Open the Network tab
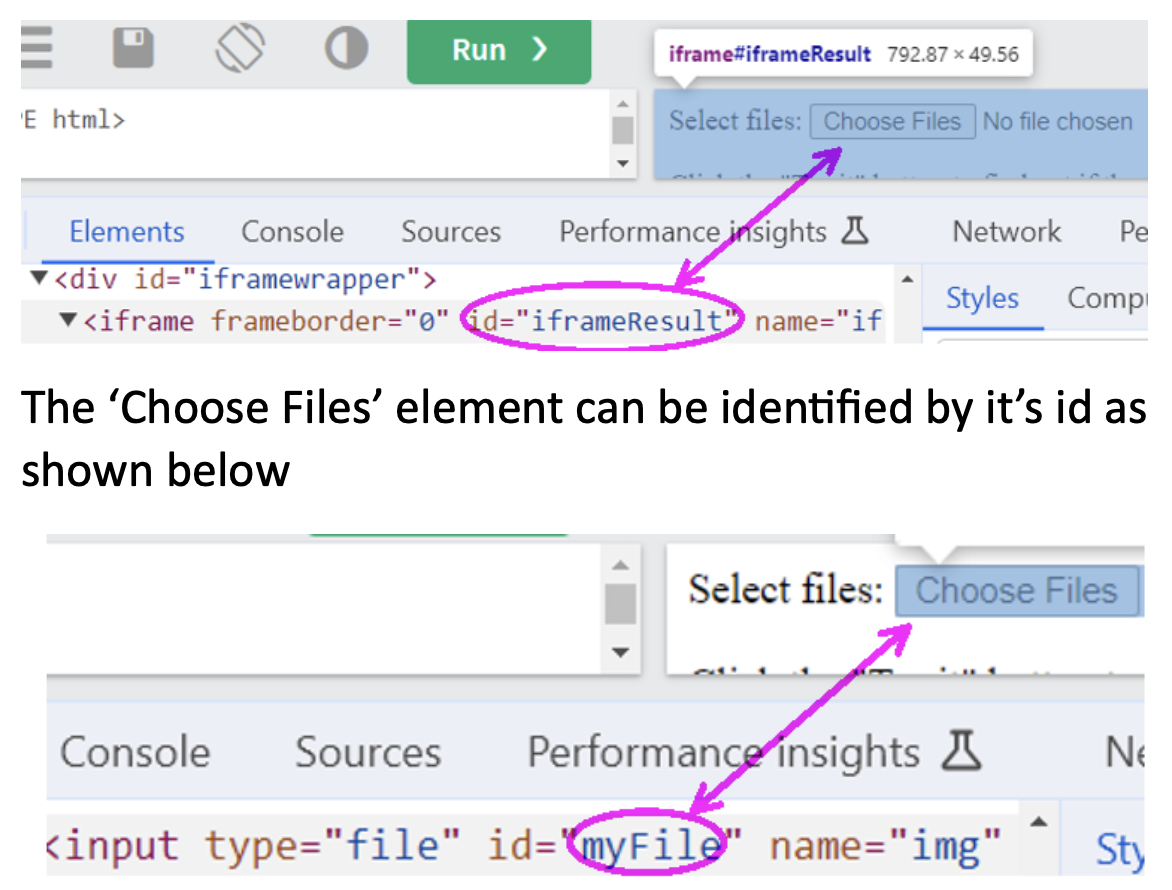Viewport: 1172px width, 890px height. pyautogui.click(x=1005, y=231)
